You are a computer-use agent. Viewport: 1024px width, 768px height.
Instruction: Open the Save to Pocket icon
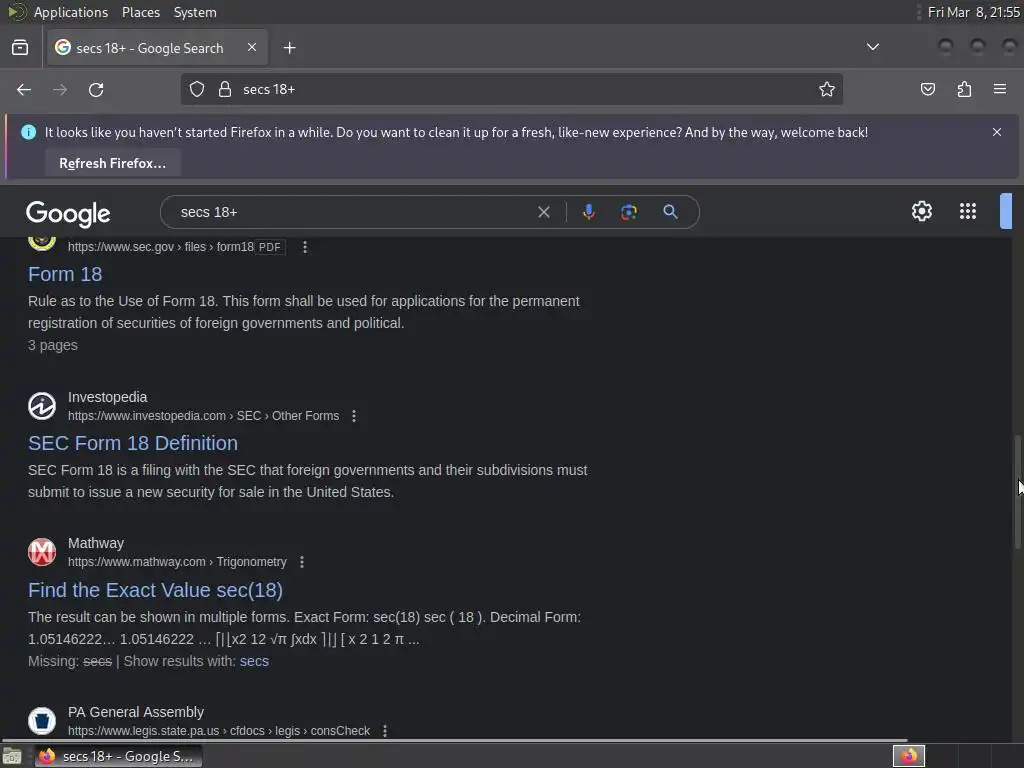pyautogui.click(x=927, y=89)
